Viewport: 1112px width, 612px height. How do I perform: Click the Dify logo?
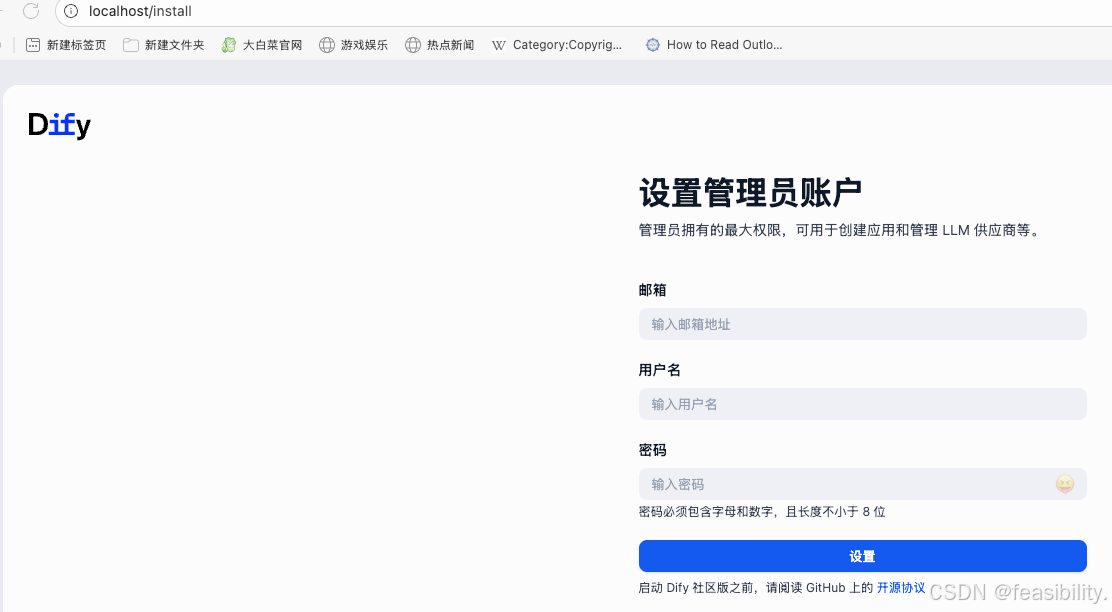click(x=60, y=126)
